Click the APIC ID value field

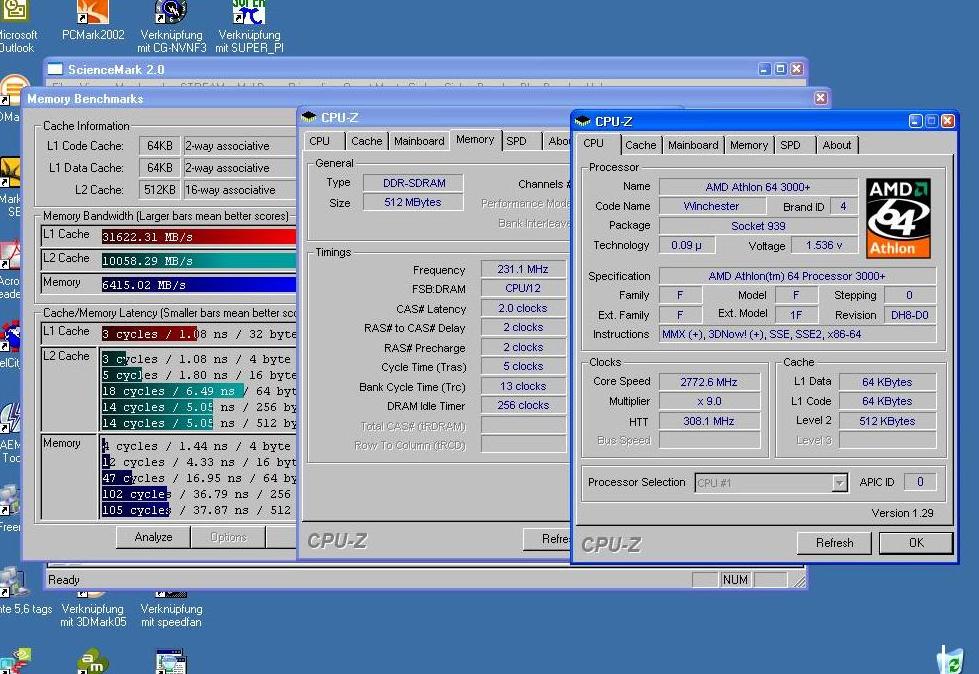(x=920, y=482)
